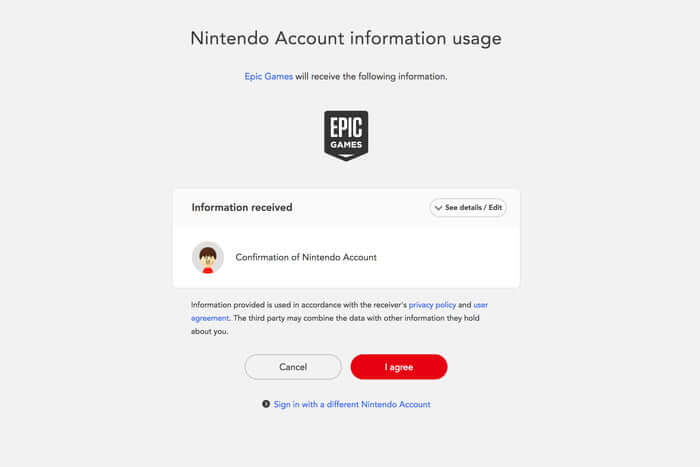700x467 pixels.
Task: Click the Epic Games shield logo
Action: coord(346,135)
